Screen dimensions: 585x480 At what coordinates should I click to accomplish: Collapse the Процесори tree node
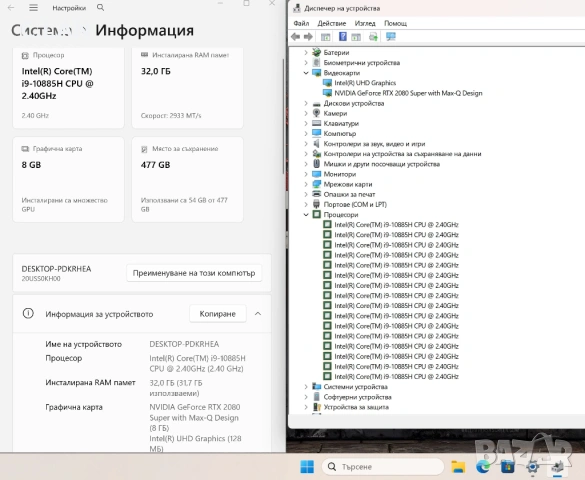[x=306, y=214]
